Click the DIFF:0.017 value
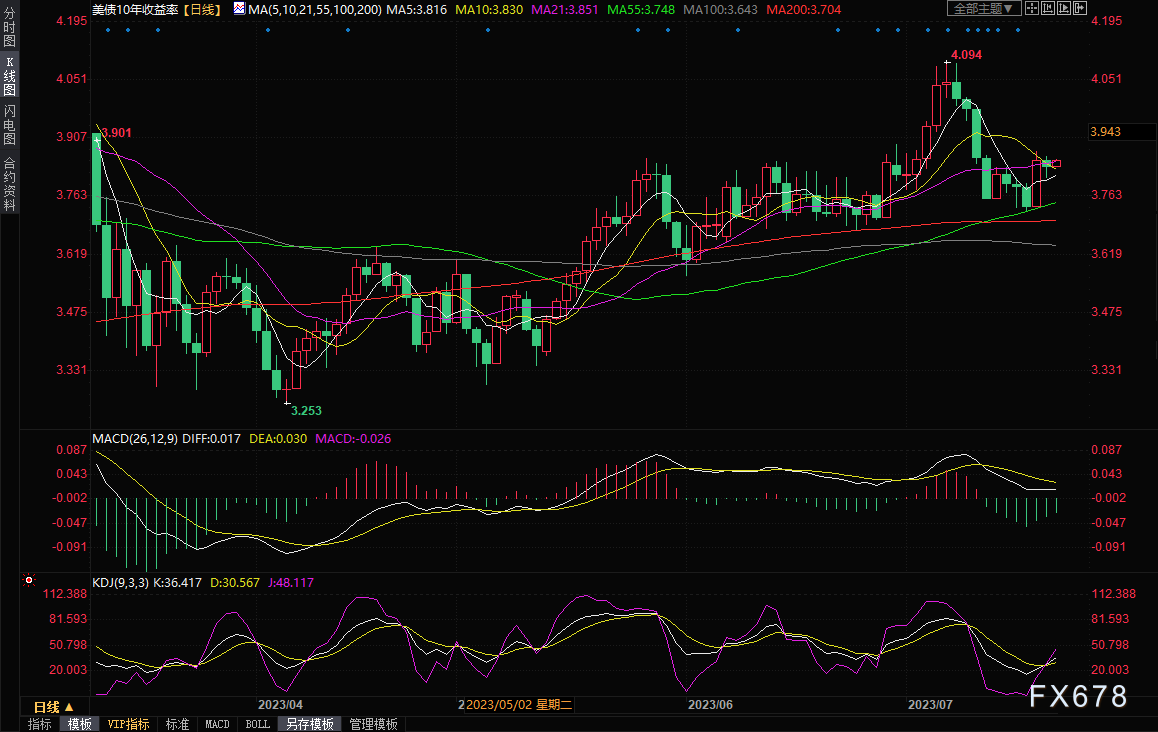The width and height of the screenshot is (1158, 732). coord(211,439)
